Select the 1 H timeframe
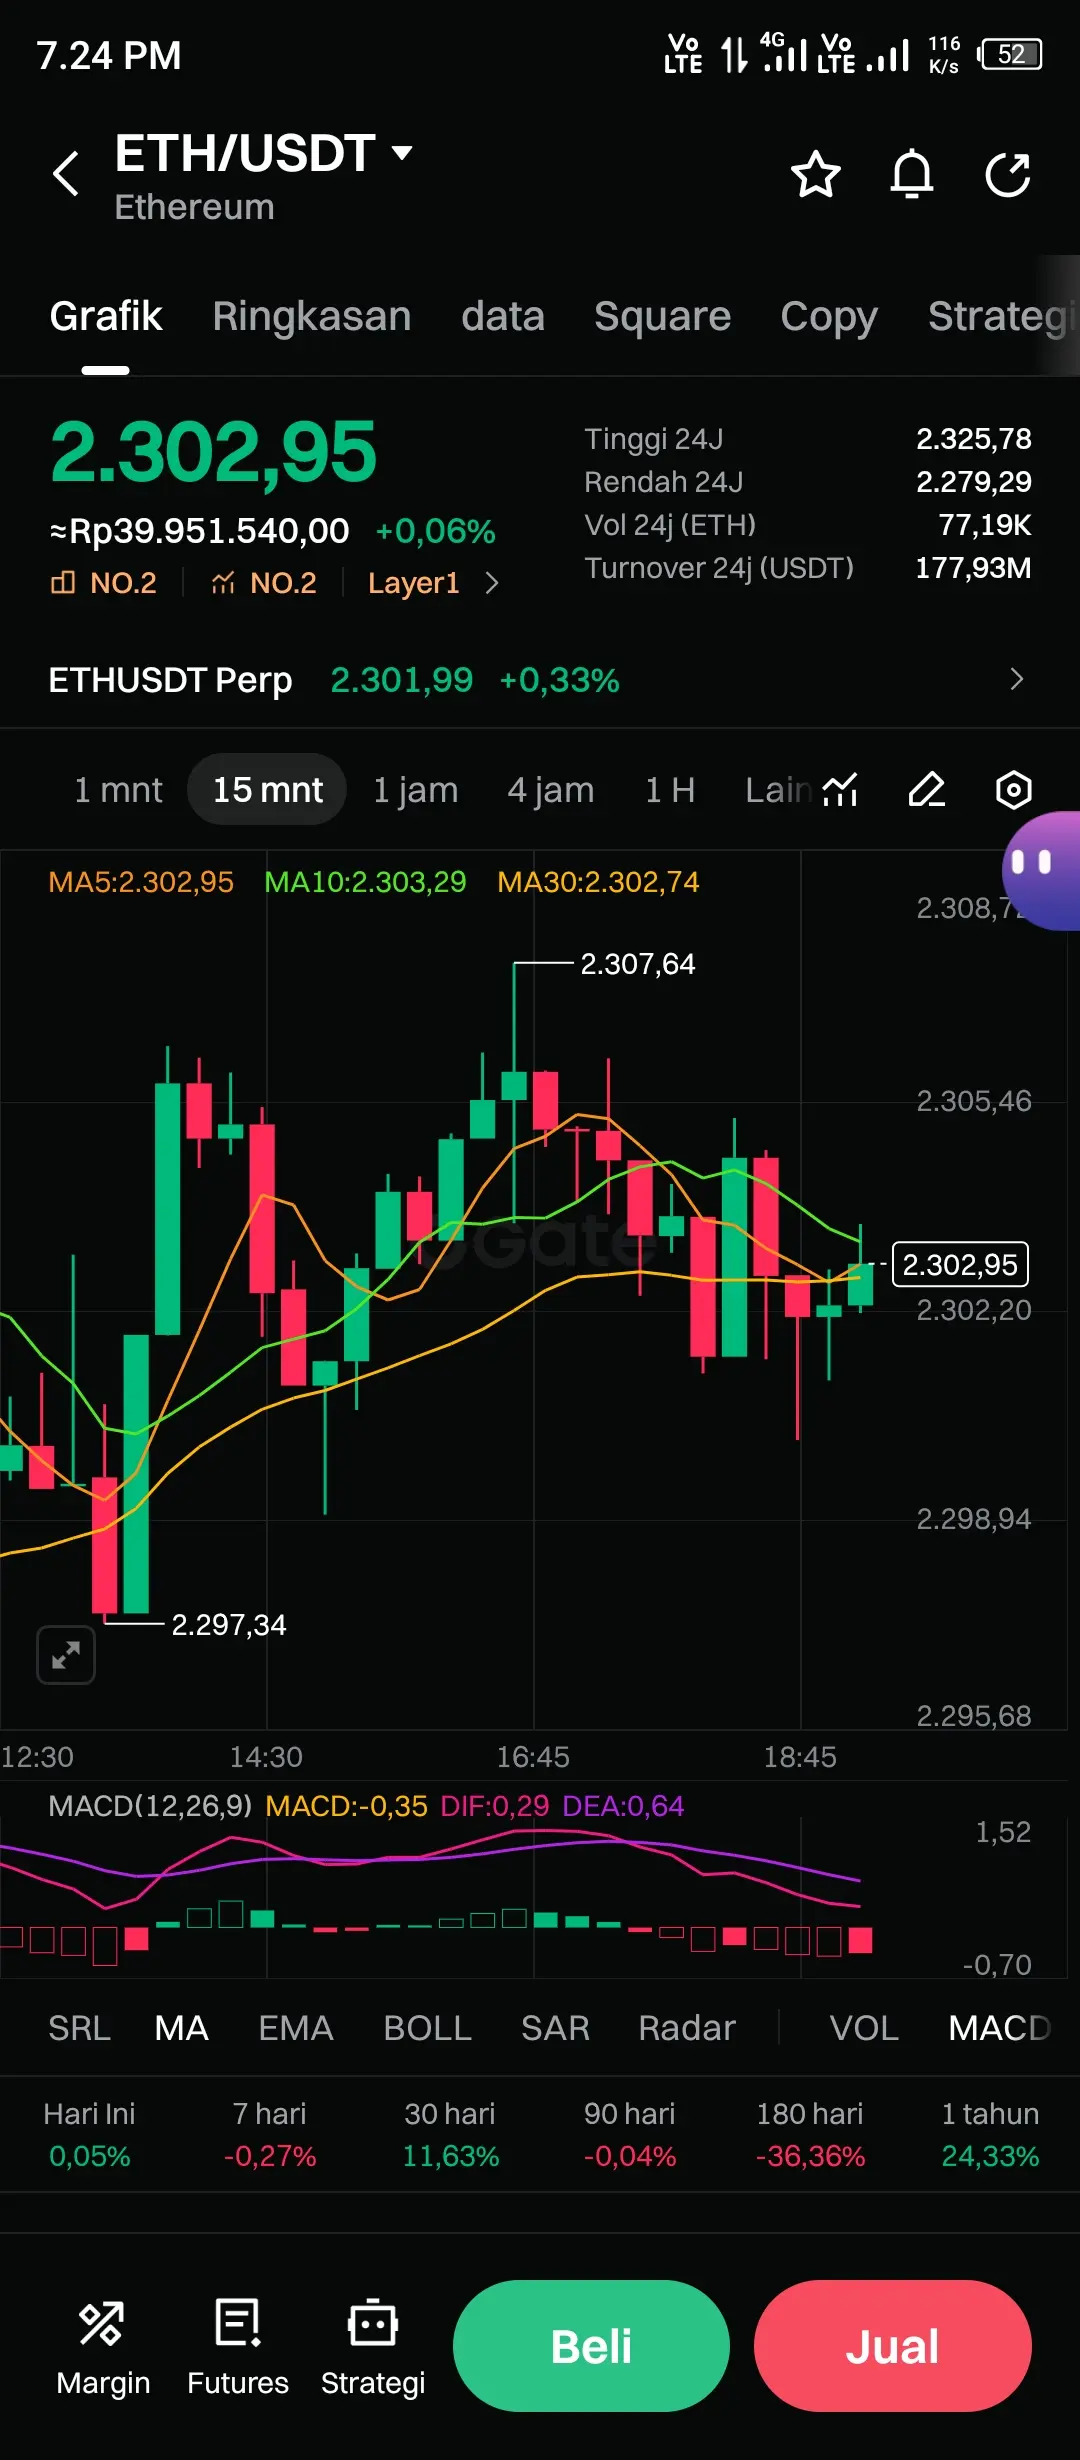This screenshot has width=1080, height=2460. tap(670, 790)
